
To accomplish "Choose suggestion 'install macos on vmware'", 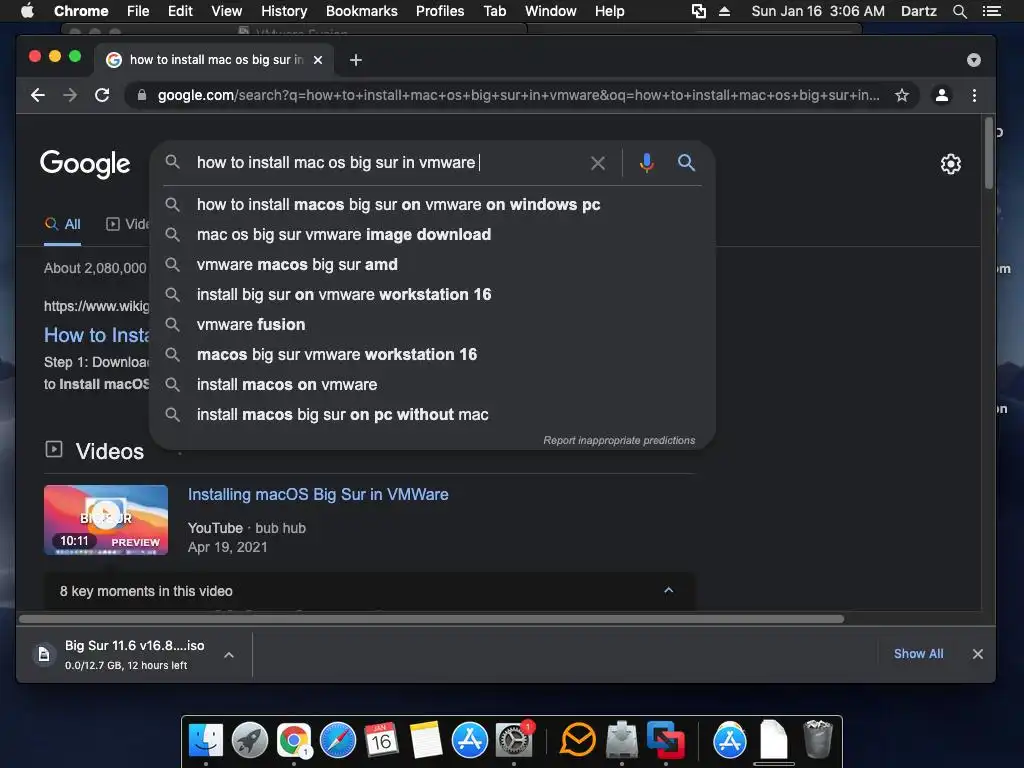I will 432,385.
